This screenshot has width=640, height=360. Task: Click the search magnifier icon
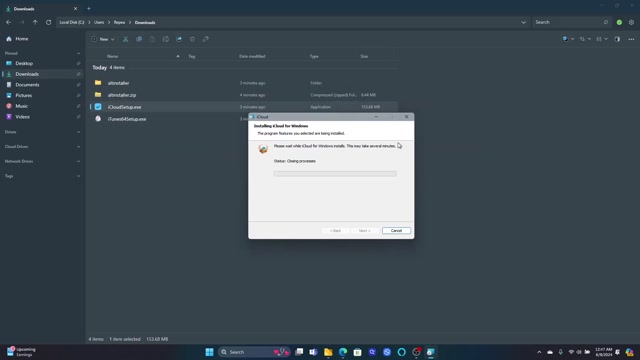click(606, 22)
